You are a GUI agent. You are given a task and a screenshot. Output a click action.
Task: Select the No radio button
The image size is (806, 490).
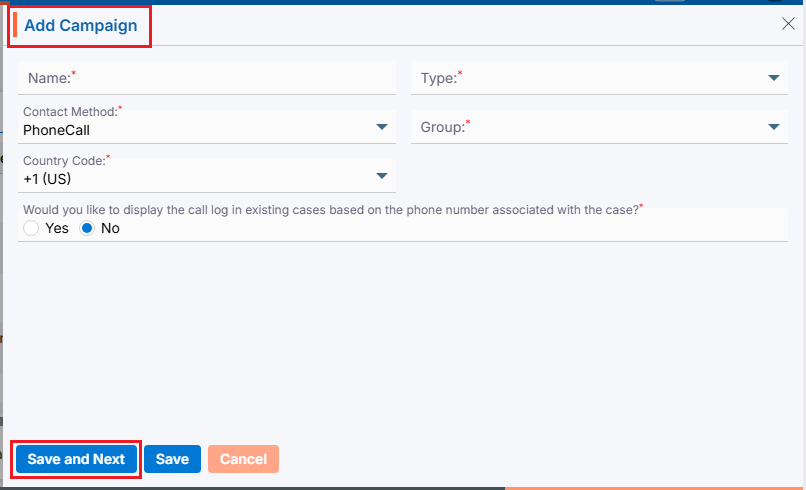pyautogui.click(x=87, y=228)
